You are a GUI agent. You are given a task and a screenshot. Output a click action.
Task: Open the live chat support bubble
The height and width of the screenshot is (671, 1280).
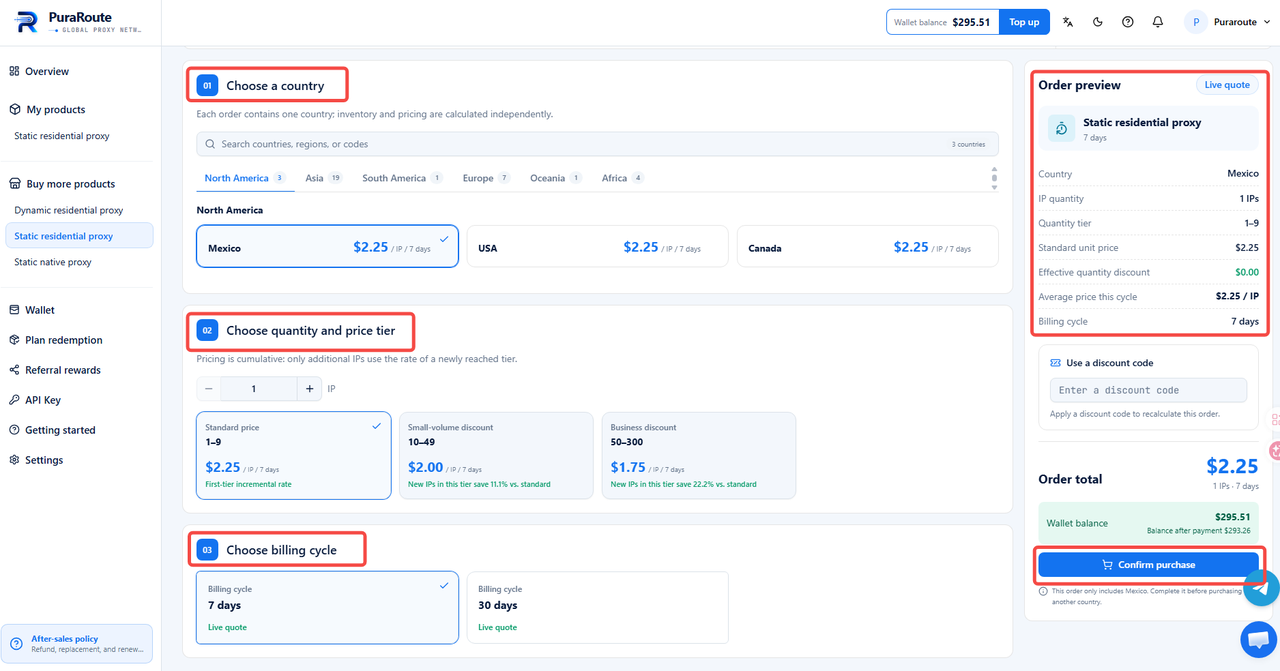1258,639
